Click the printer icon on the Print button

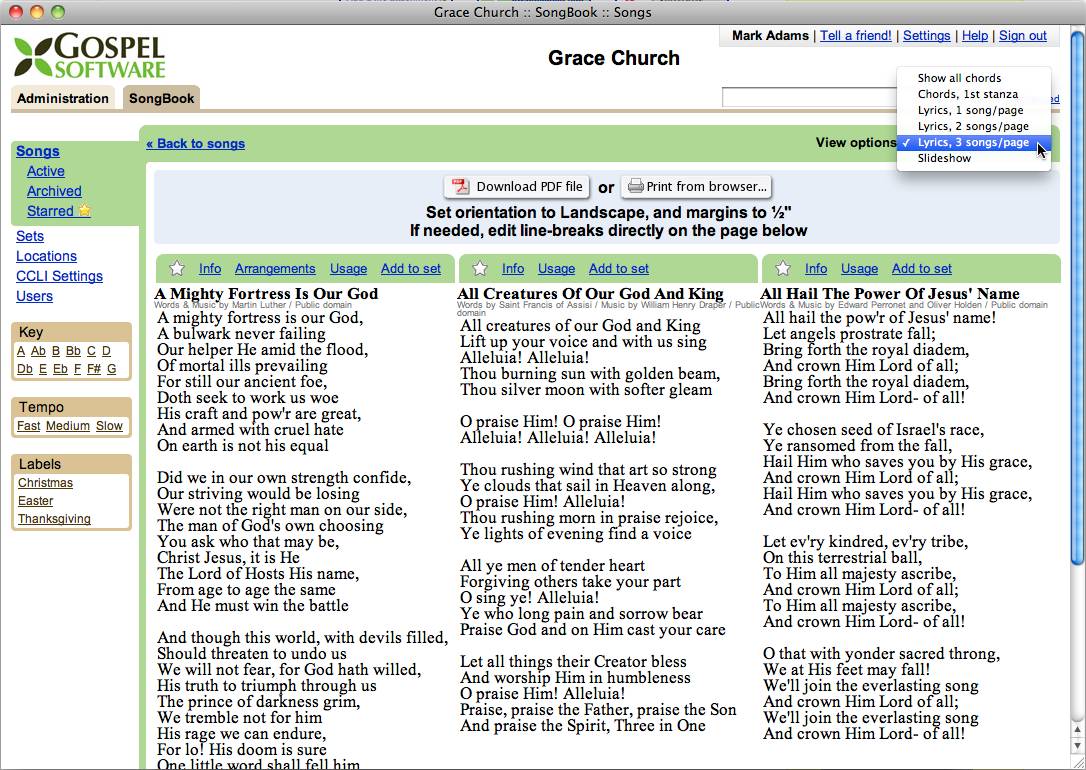coord(636,186)
